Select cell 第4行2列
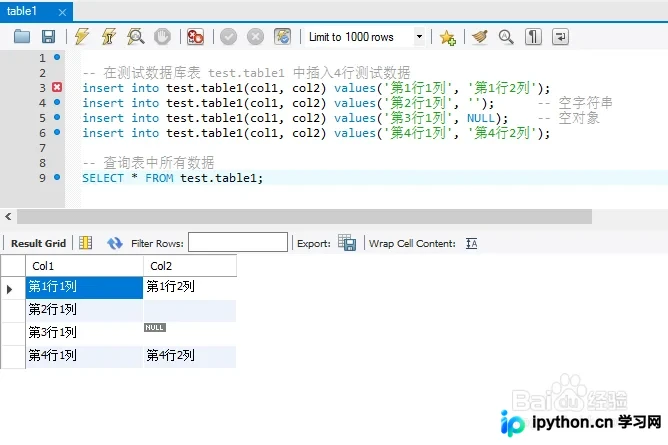This screenshot has width=668, height=445. [190, 356]
